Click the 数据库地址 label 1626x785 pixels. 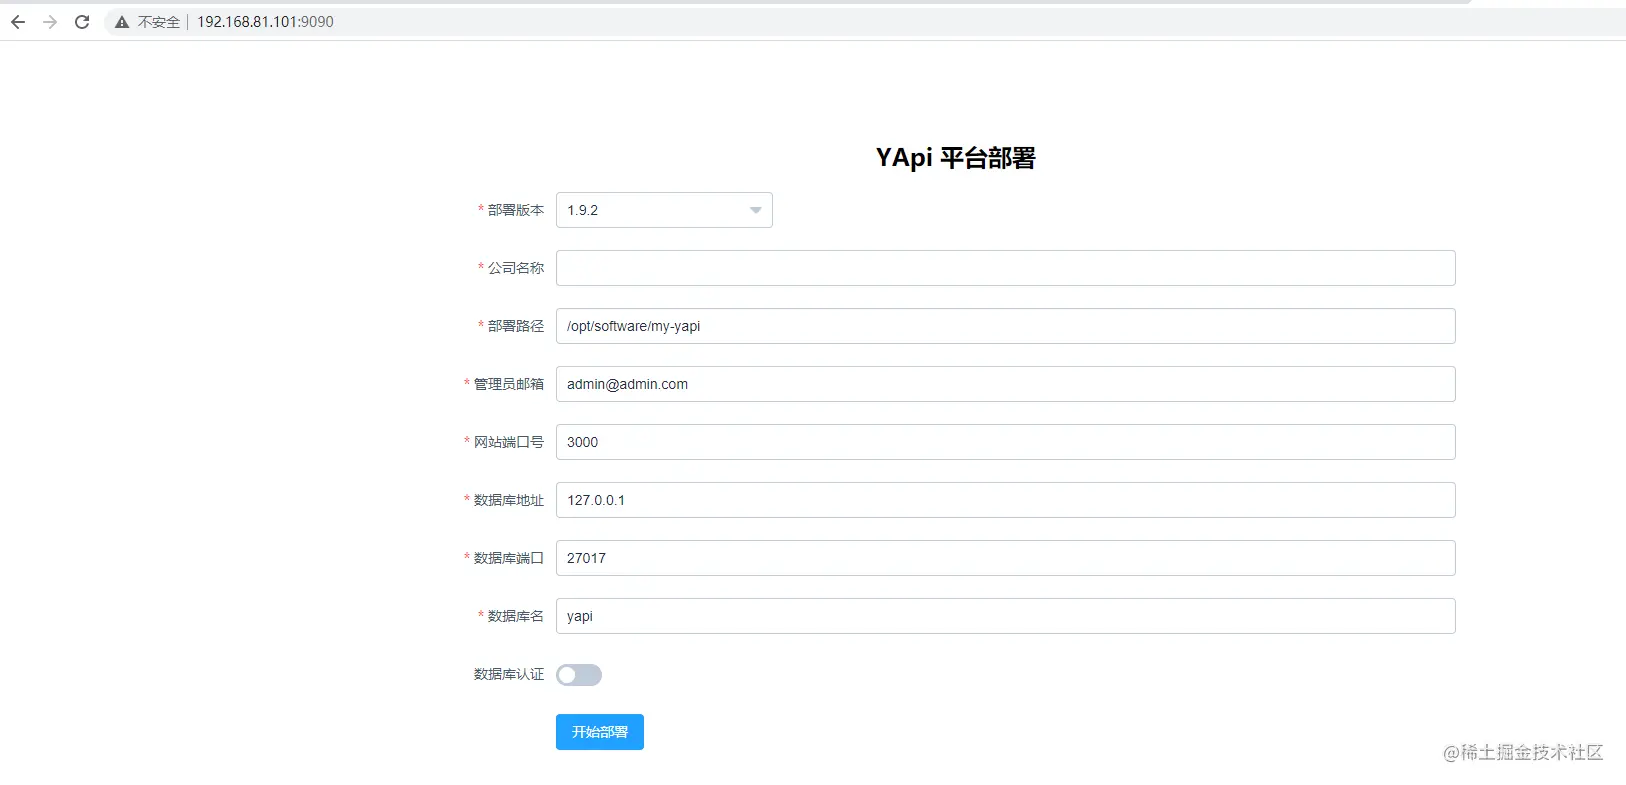[x=509, y=500]
